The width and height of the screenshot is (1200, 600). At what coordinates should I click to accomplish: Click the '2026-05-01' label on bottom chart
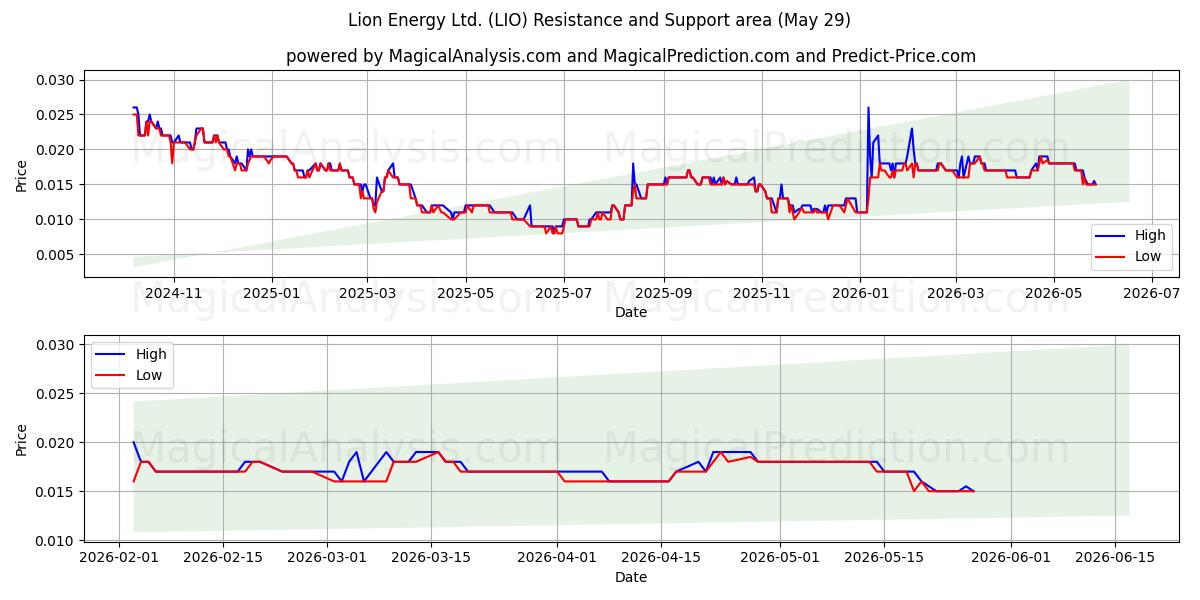(780, 559)
